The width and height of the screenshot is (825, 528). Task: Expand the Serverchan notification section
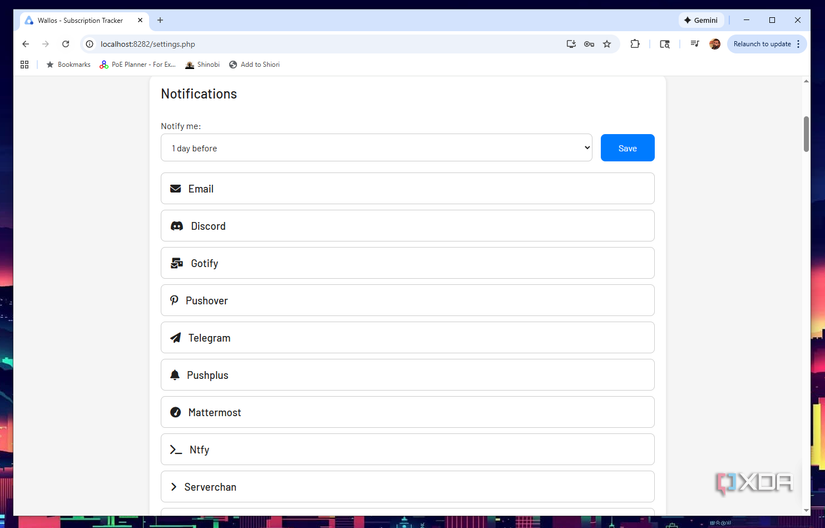407,487
